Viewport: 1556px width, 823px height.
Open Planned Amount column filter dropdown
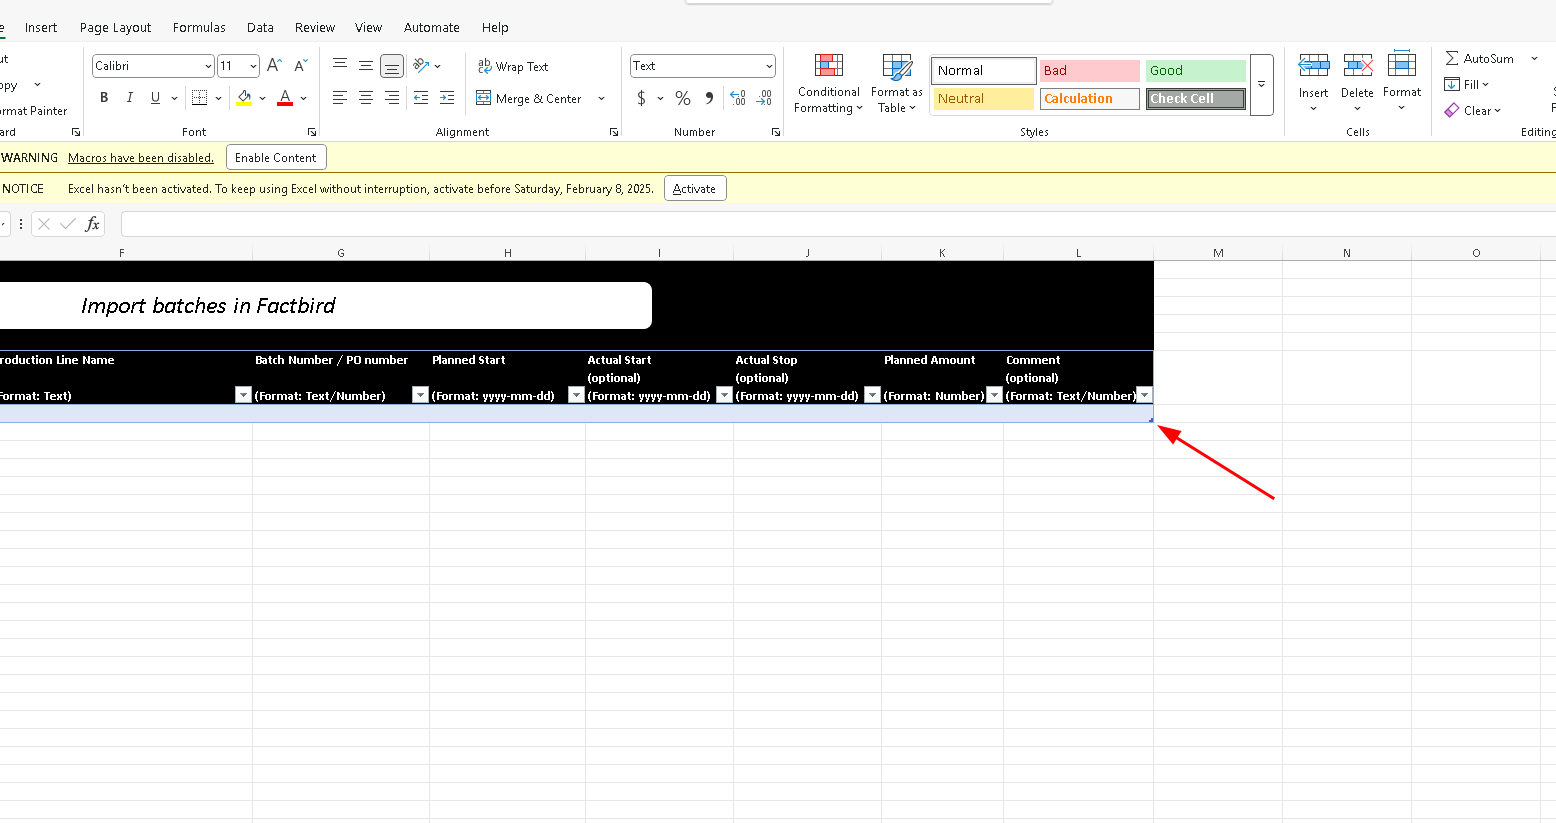click(x=994, y=395)
